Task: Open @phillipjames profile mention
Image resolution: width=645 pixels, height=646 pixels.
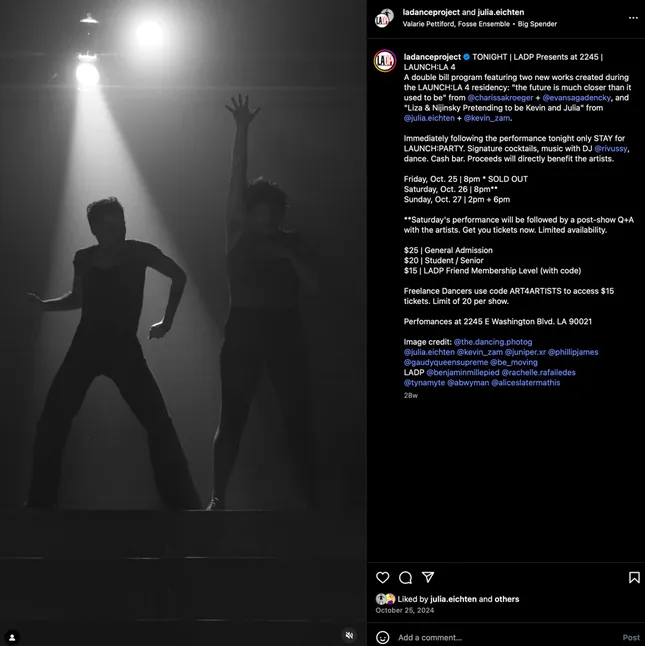Action: (573, 352)
